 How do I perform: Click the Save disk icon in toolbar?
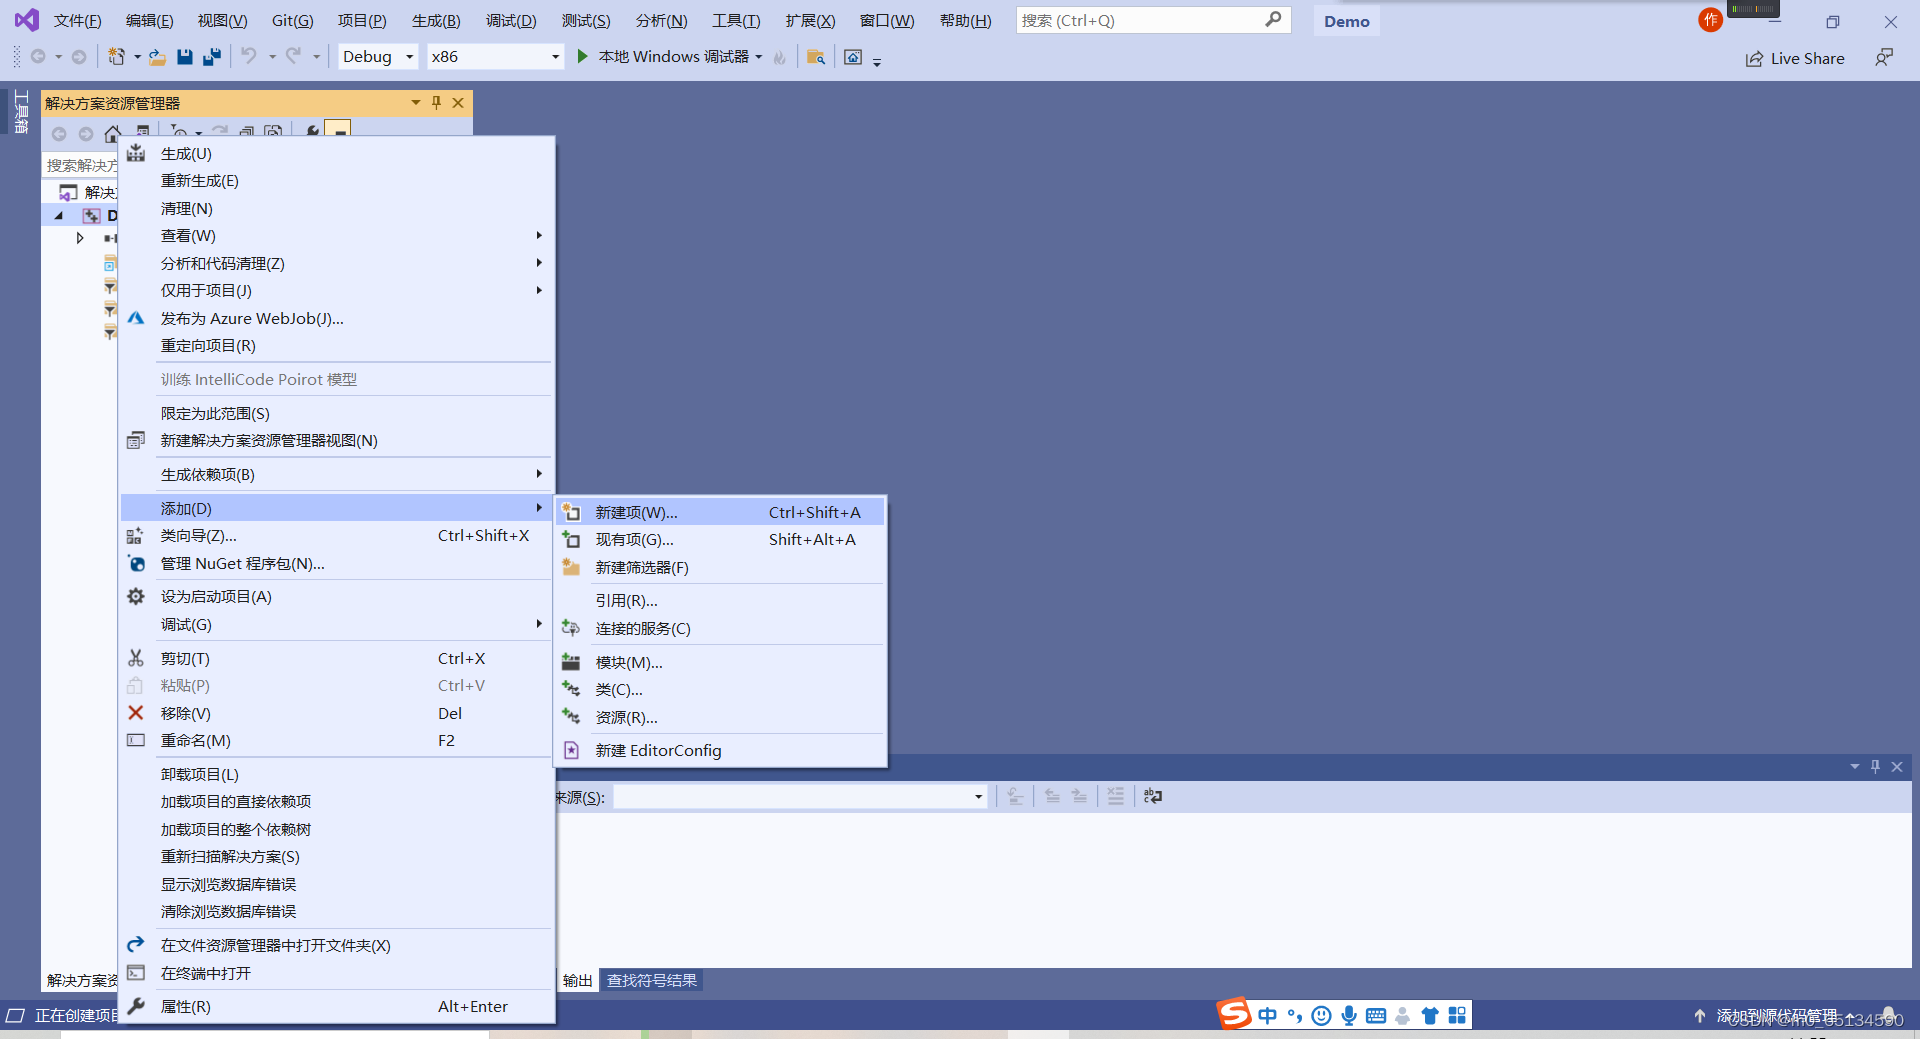pyautogui.click(x=184, y=57)
